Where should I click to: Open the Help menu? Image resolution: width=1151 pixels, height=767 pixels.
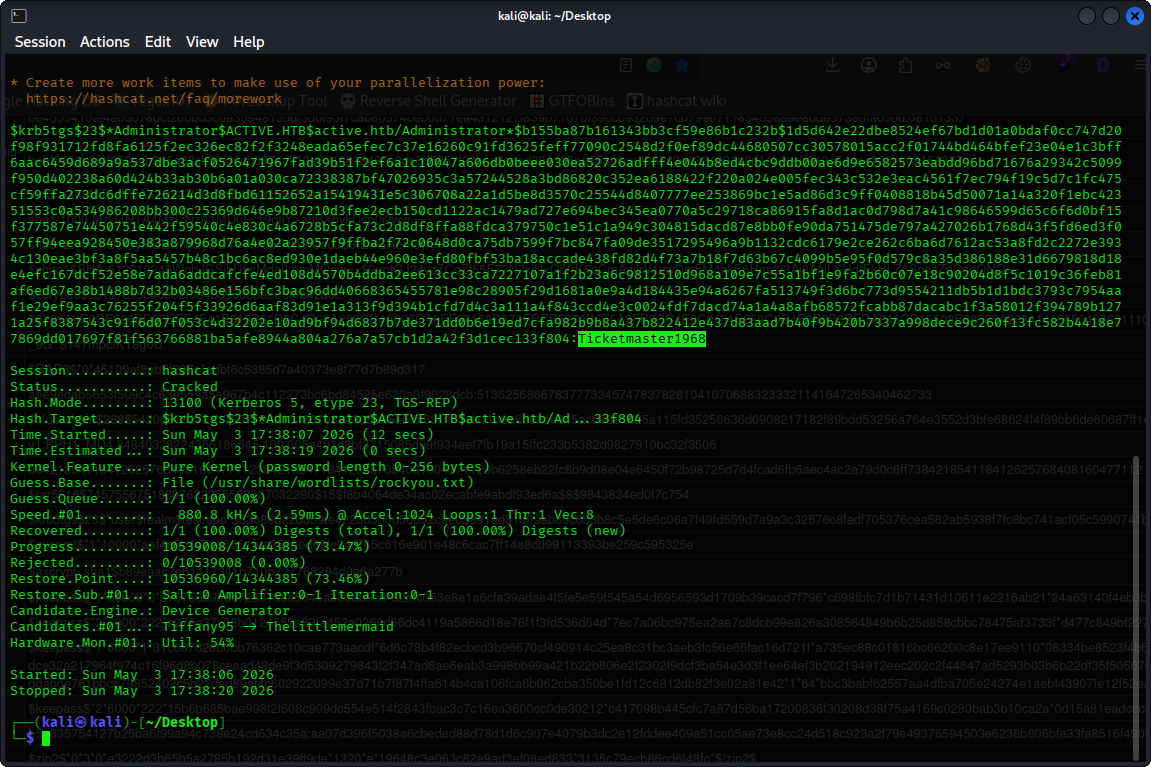click(248, 42)
